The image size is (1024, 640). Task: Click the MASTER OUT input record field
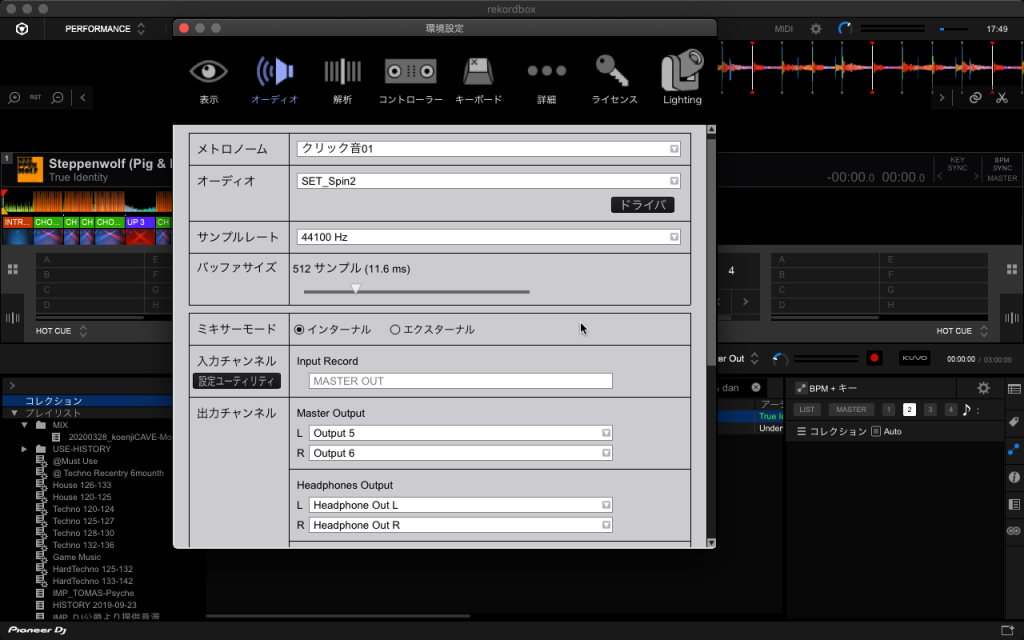(460, 381)
